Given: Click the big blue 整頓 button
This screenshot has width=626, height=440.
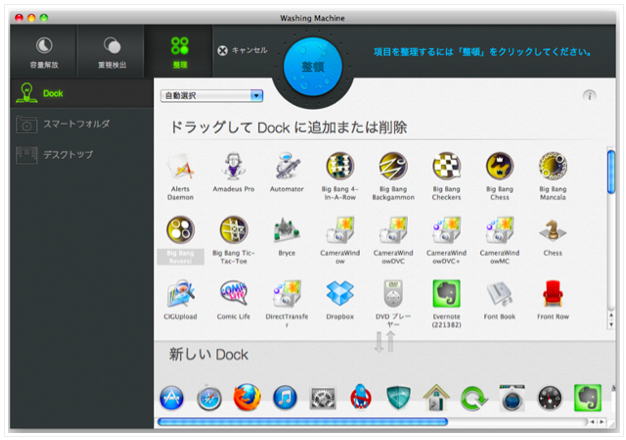Looking at the screenshot, I should click(313, 66).
